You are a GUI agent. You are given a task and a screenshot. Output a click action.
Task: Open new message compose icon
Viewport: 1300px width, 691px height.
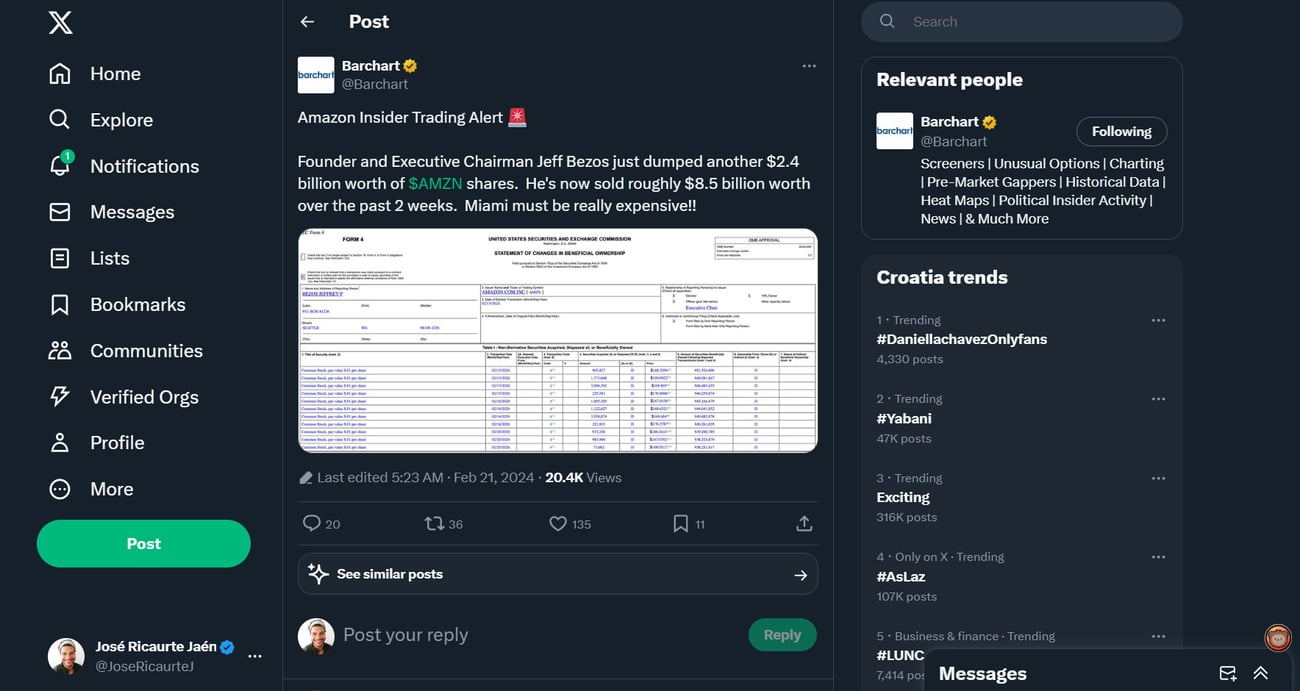[1228, 673]
